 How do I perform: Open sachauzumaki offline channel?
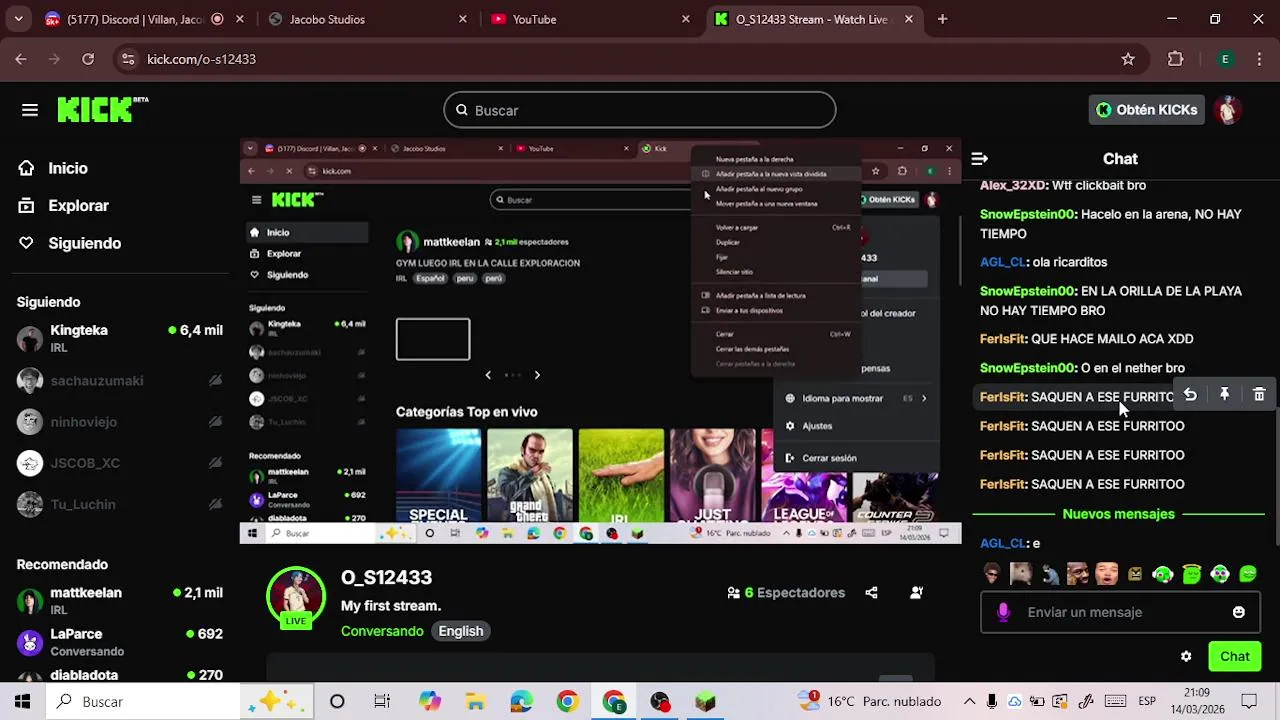point(120,380)
